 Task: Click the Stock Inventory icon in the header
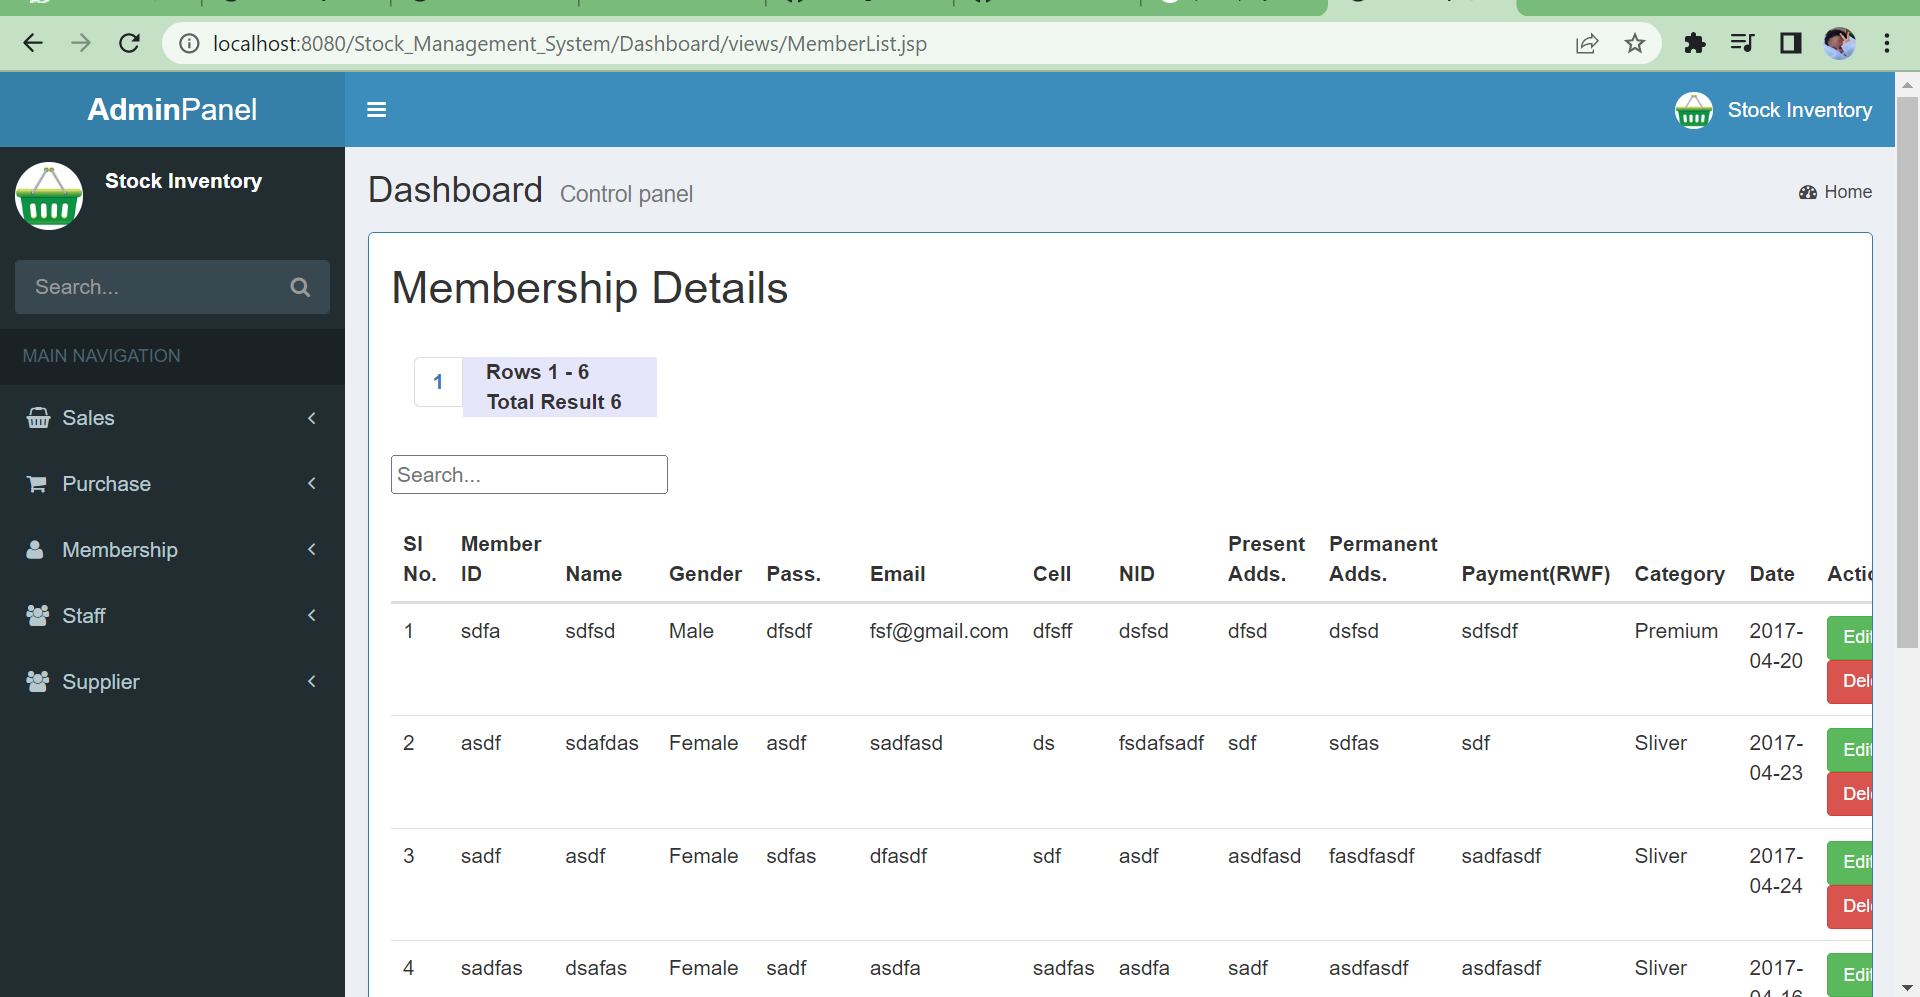[x=1694, y=110]
